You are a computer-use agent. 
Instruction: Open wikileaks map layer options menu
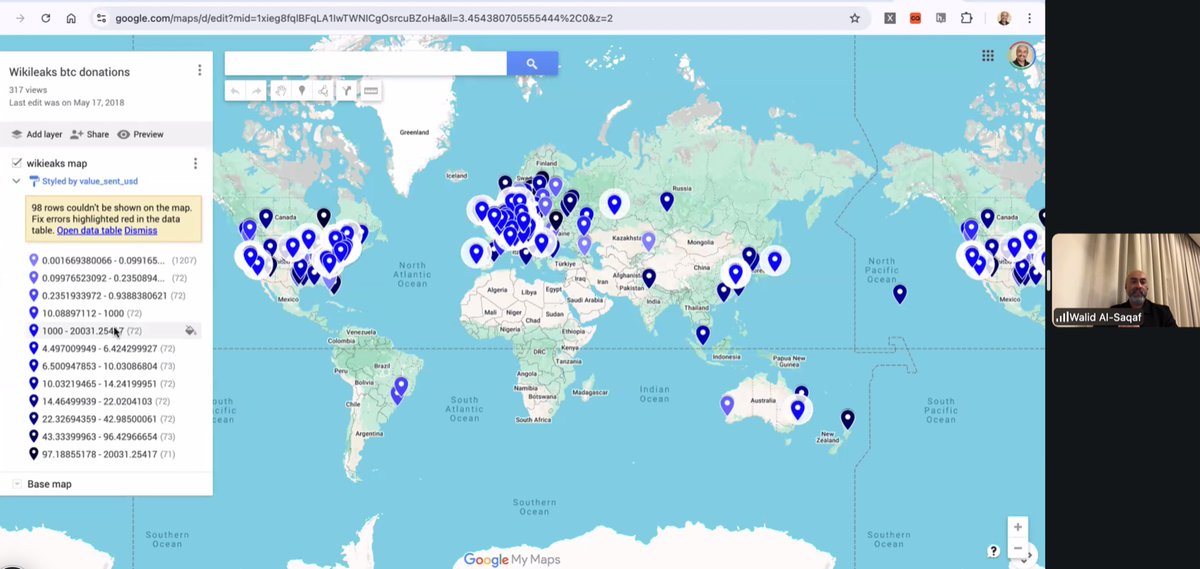pyautogui.click(x=195, y=163)
